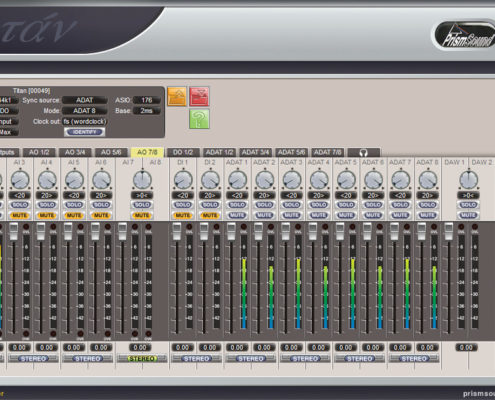The height and width of the screenshot is (400, 495).
Task: Reset the ADAT 8 meter top overload LED
Action: coord(434,227)
